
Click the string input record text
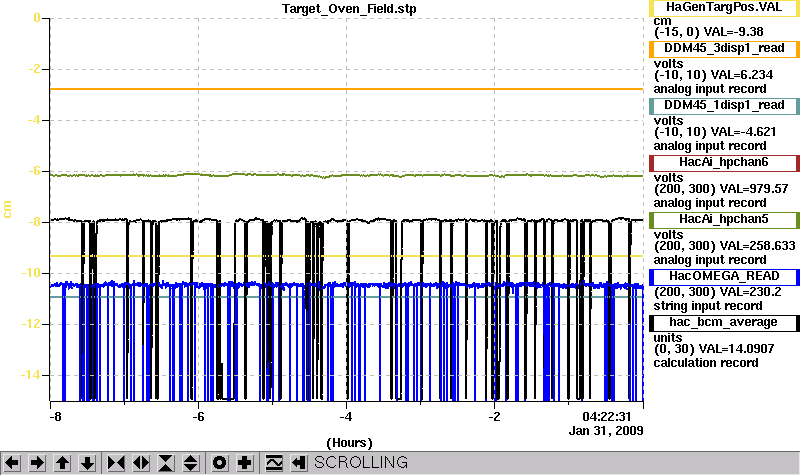click(708, 306)
